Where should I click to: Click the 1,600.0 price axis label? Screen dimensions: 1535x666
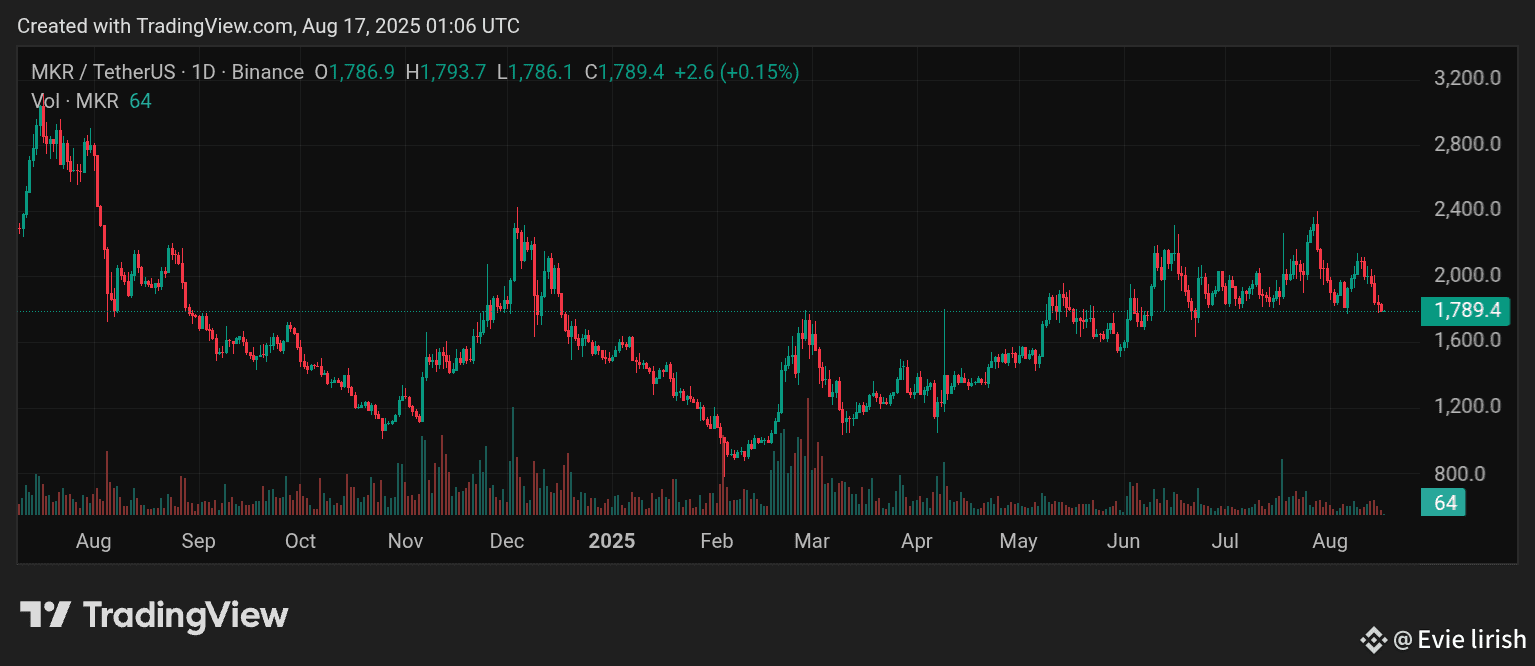point(1467,340)
